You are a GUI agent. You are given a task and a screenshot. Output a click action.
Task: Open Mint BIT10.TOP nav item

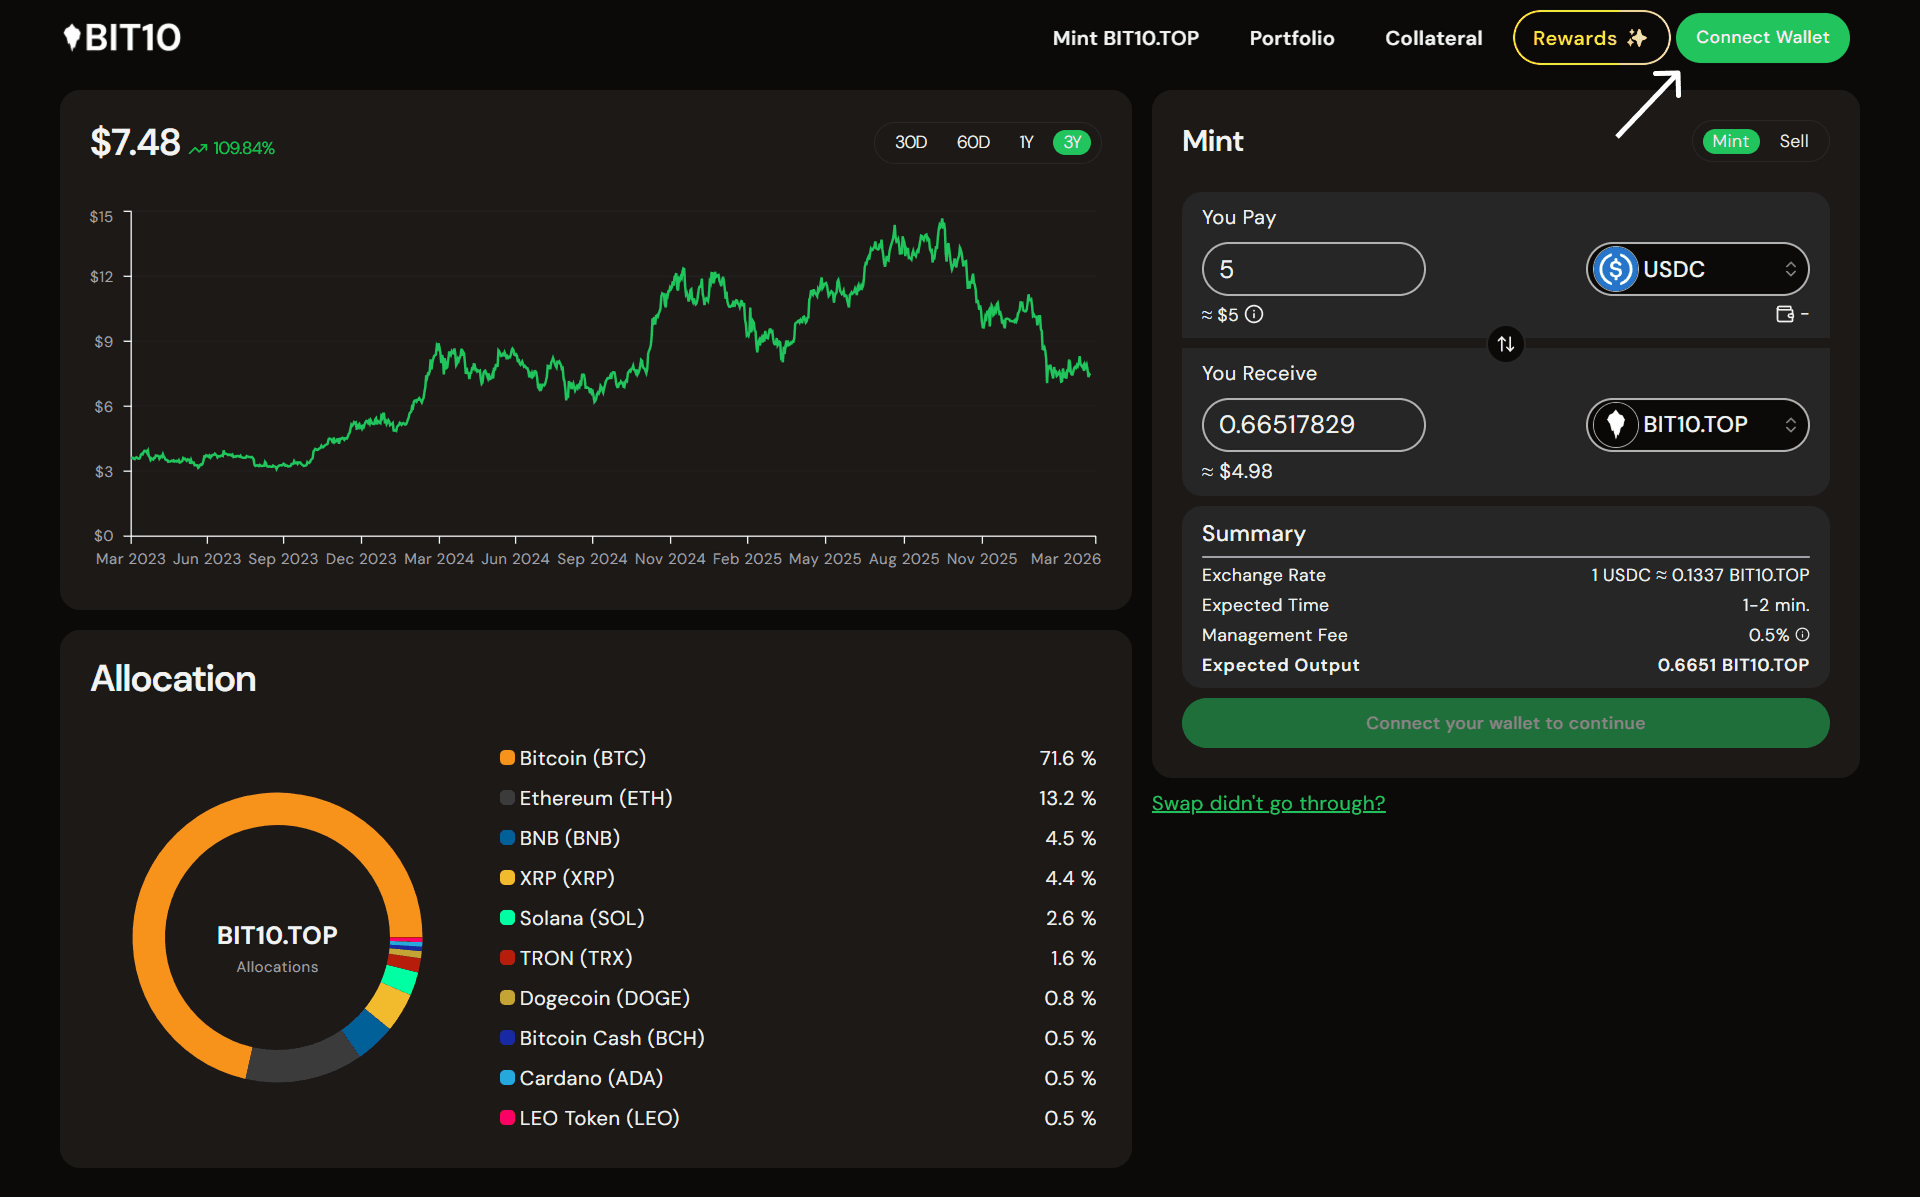click(1125, 38)
